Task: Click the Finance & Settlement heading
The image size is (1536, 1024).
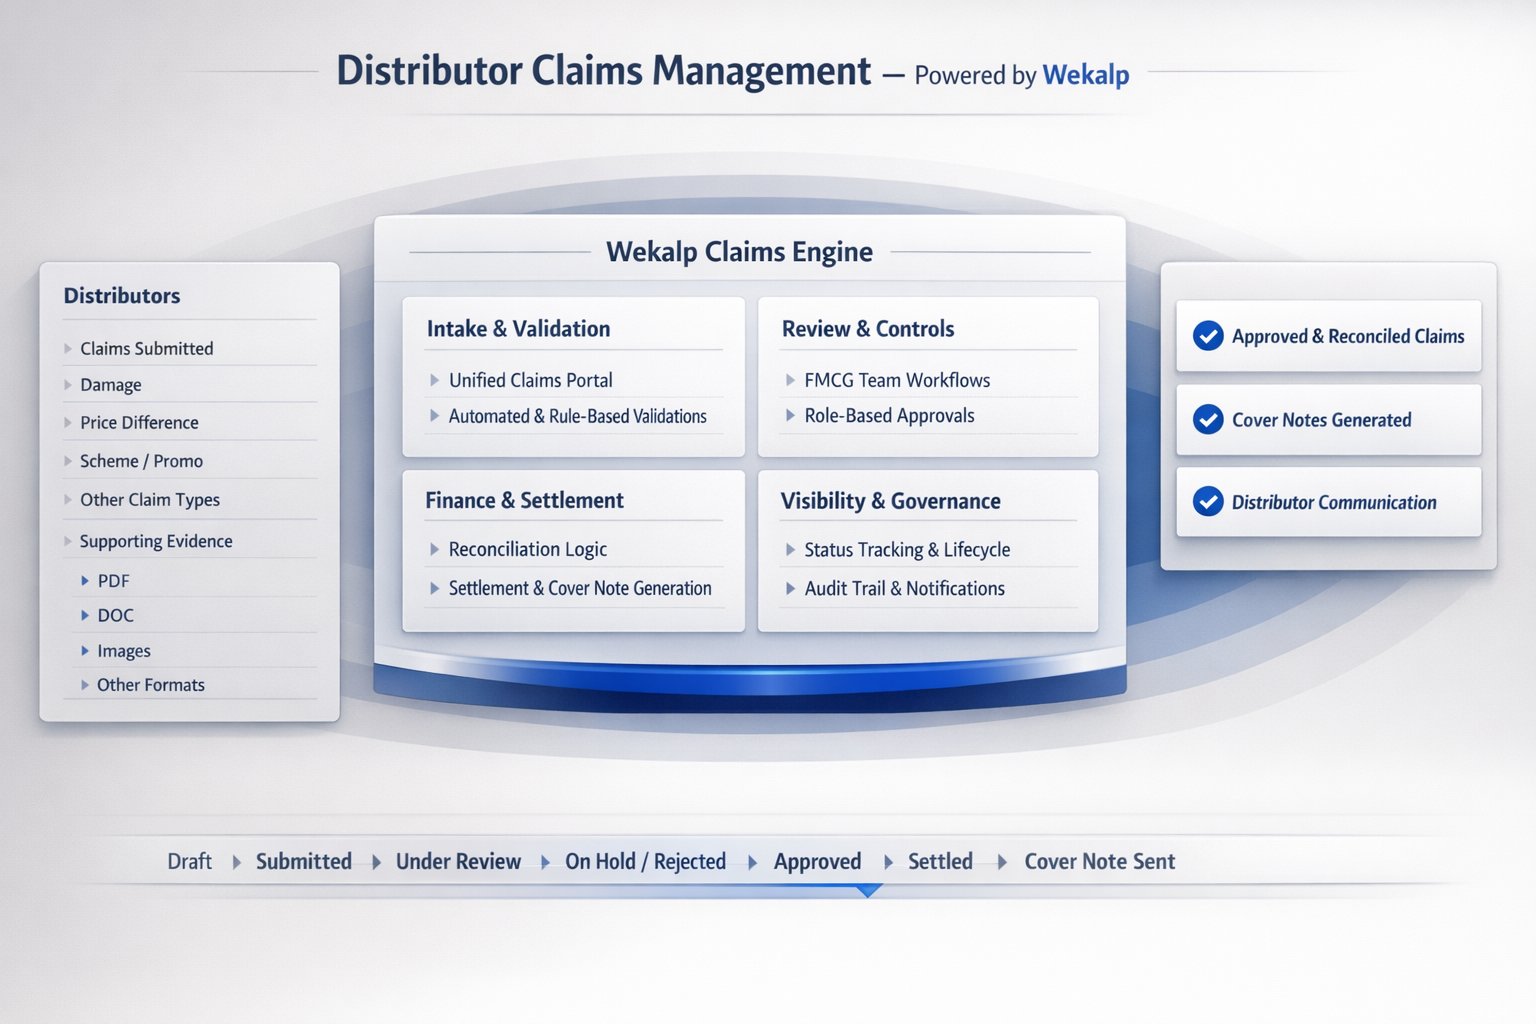Action: click(524, 500)
